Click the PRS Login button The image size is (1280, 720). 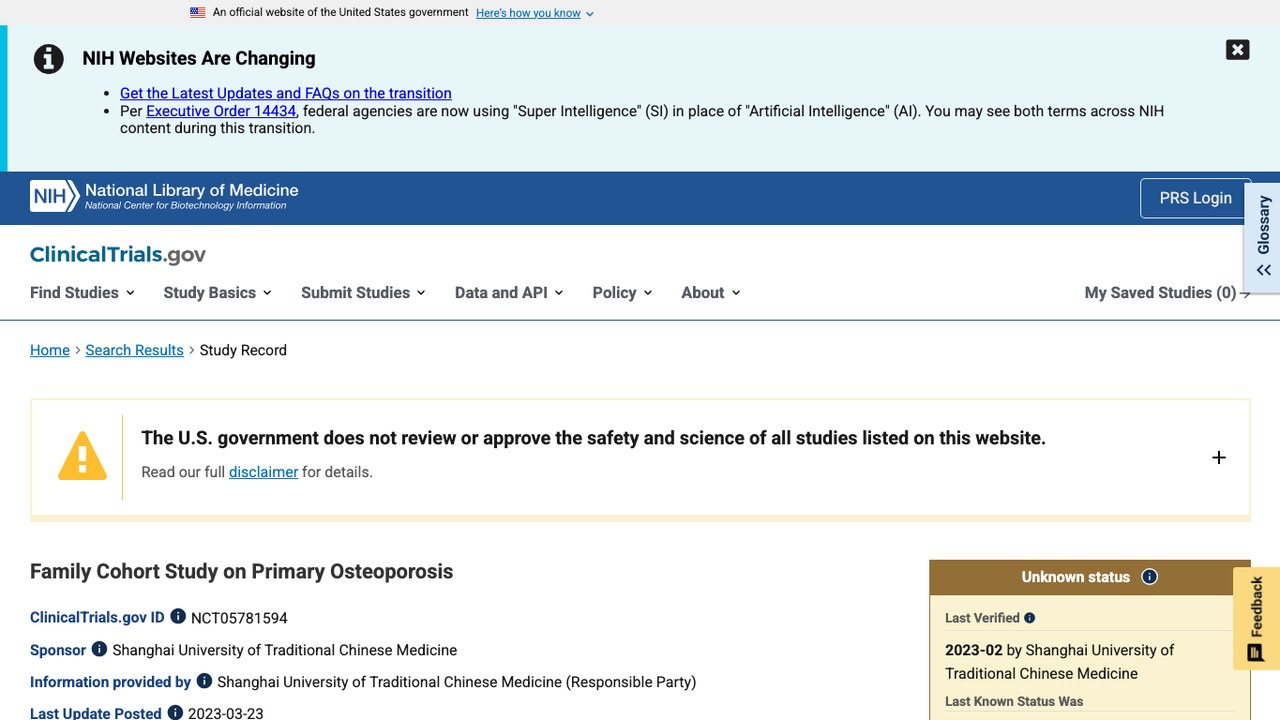click(x=1195, y=198)
